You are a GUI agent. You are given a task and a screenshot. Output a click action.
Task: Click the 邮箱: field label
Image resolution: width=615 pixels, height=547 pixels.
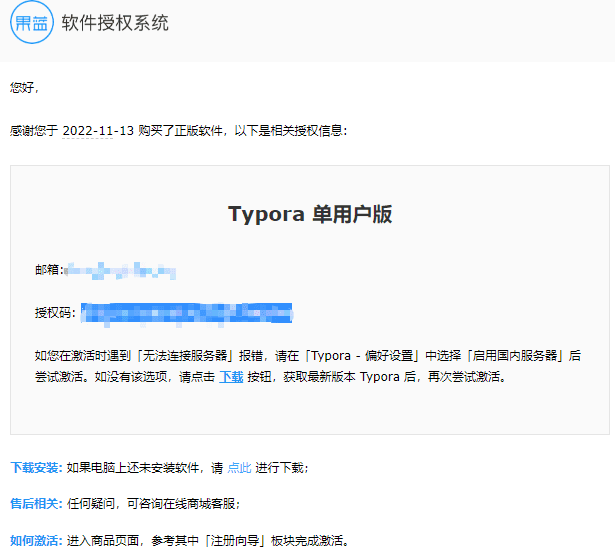click(49, 270)
